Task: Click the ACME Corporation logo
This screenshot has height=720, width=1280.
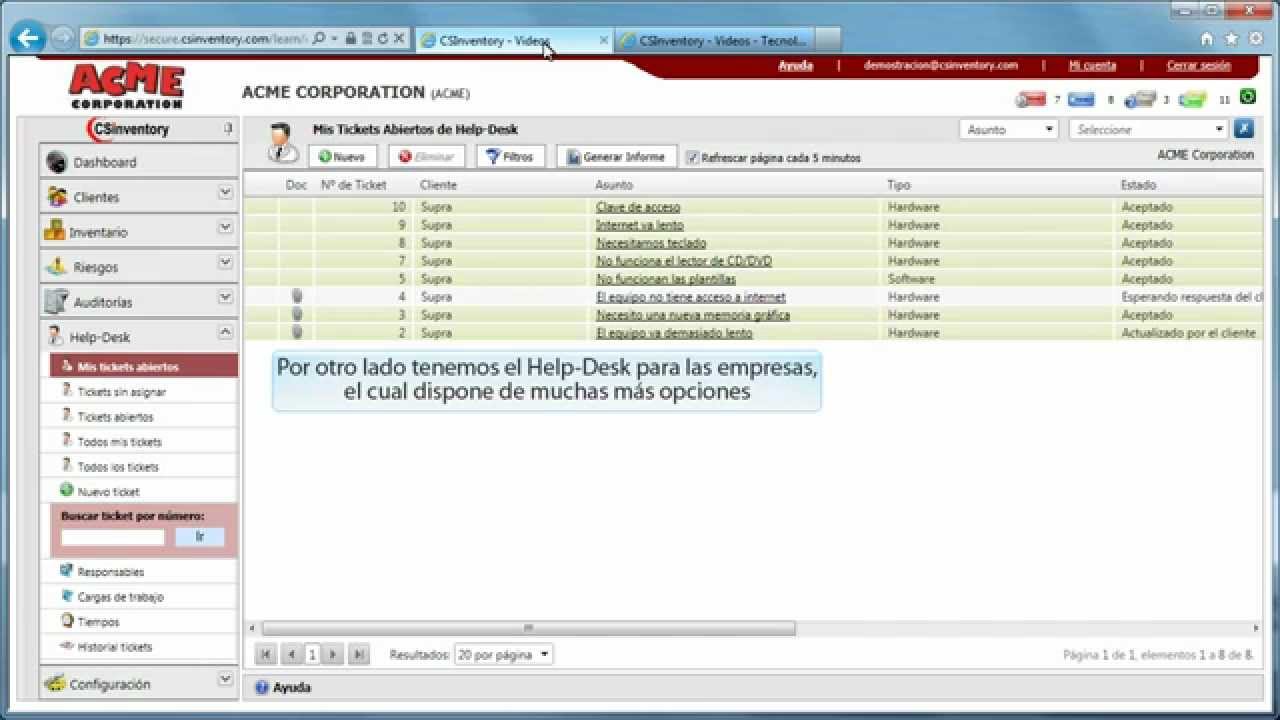Action: pyautogui.click(x=126, y=86)
